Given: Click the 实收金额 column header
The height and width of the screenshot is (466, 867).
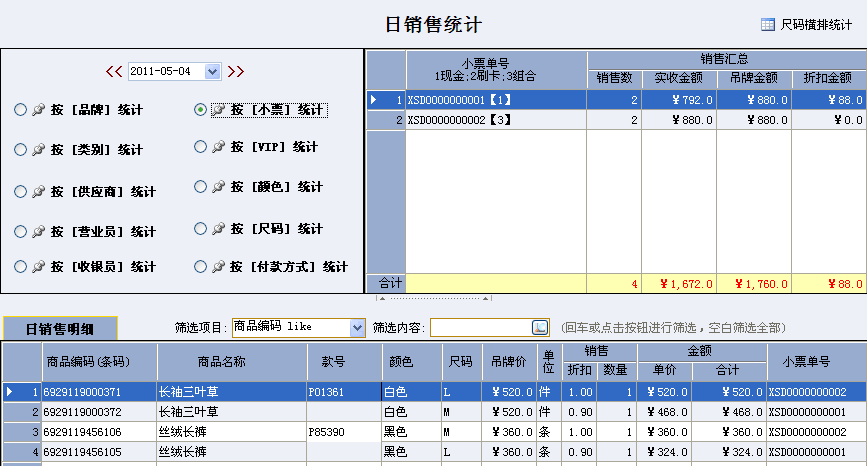Looking at the screenshot, I should pos(679,78).
